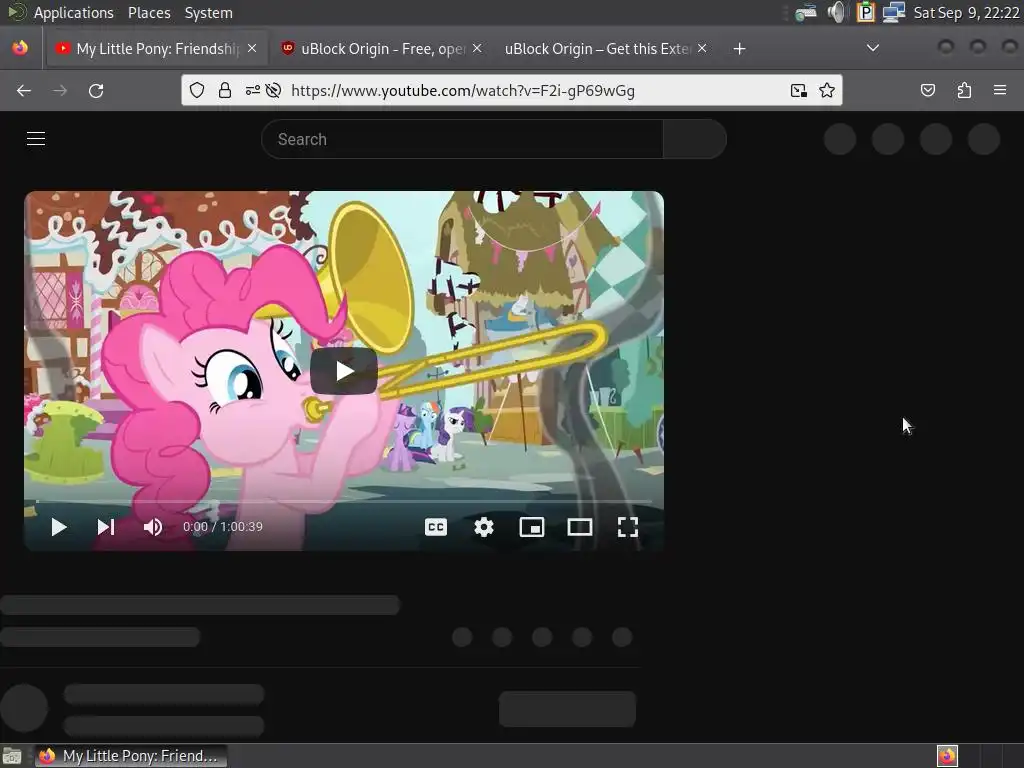Switch to theater mode

(x=580, y=527)
